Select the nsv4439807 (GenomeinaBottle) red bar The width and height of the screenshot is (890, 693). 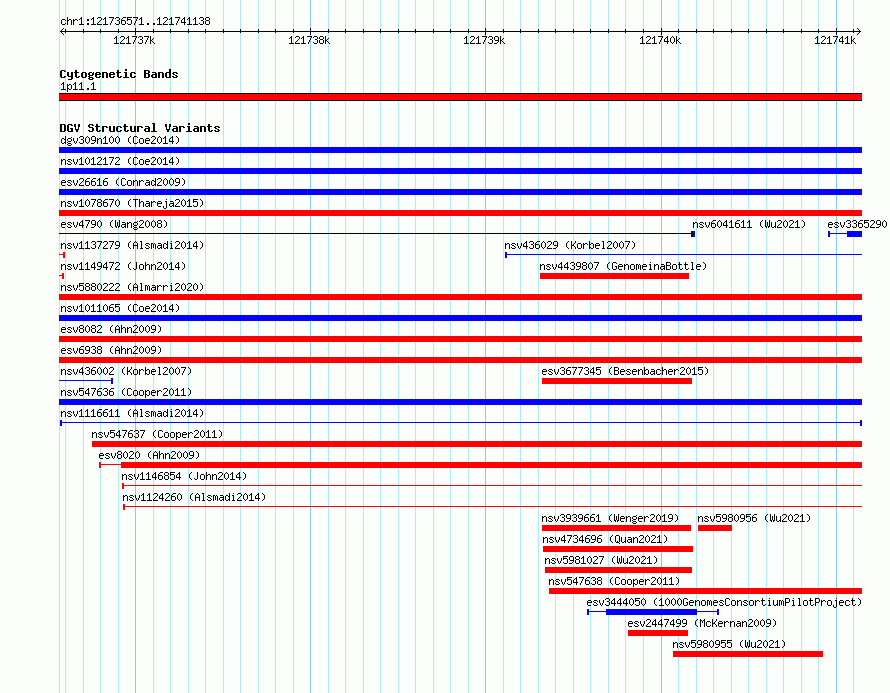(614, 276)
